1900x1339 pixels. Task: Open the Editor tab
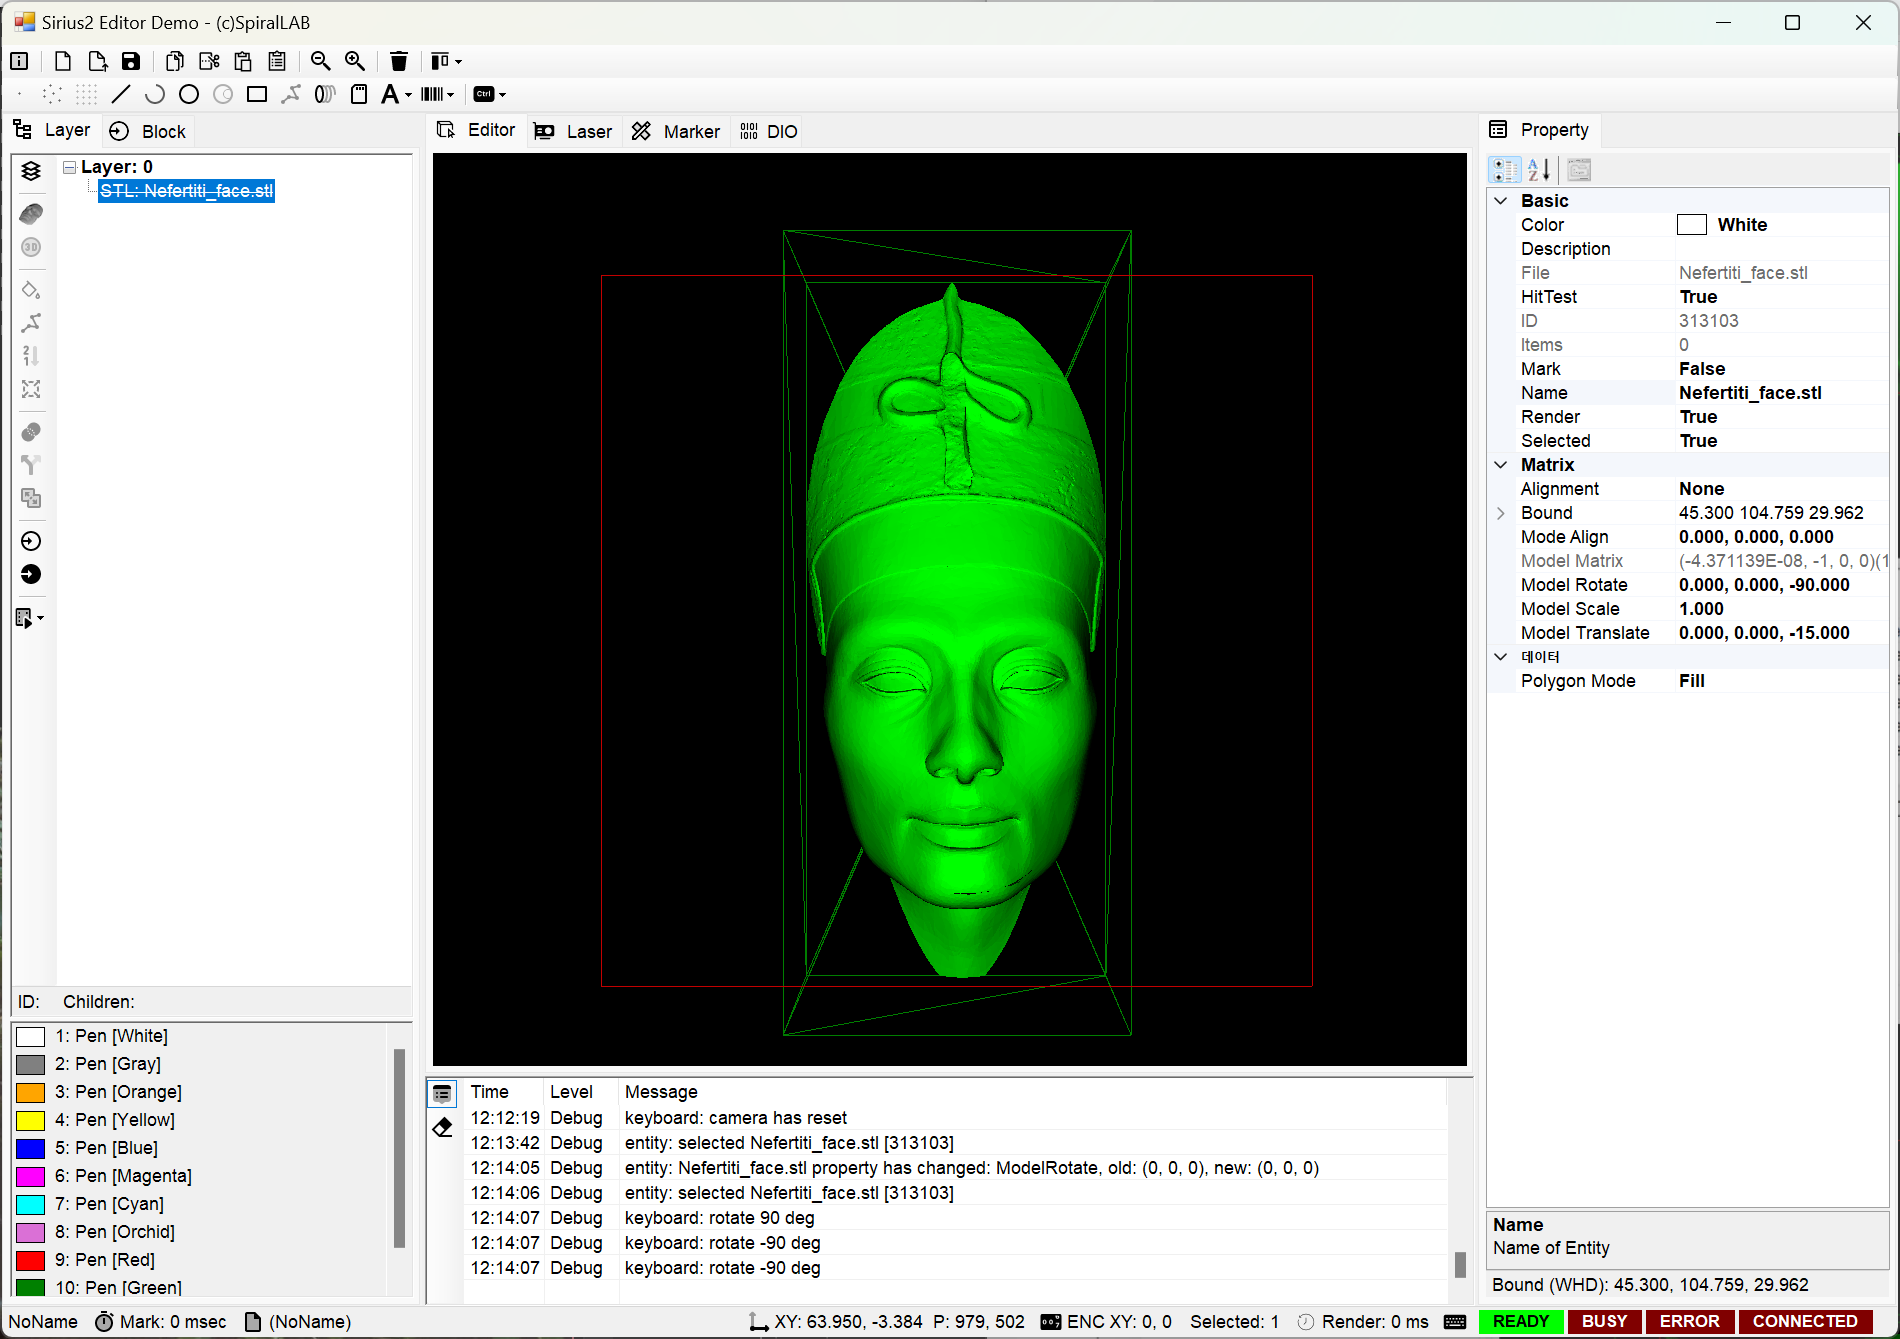(x=477, y=130)
